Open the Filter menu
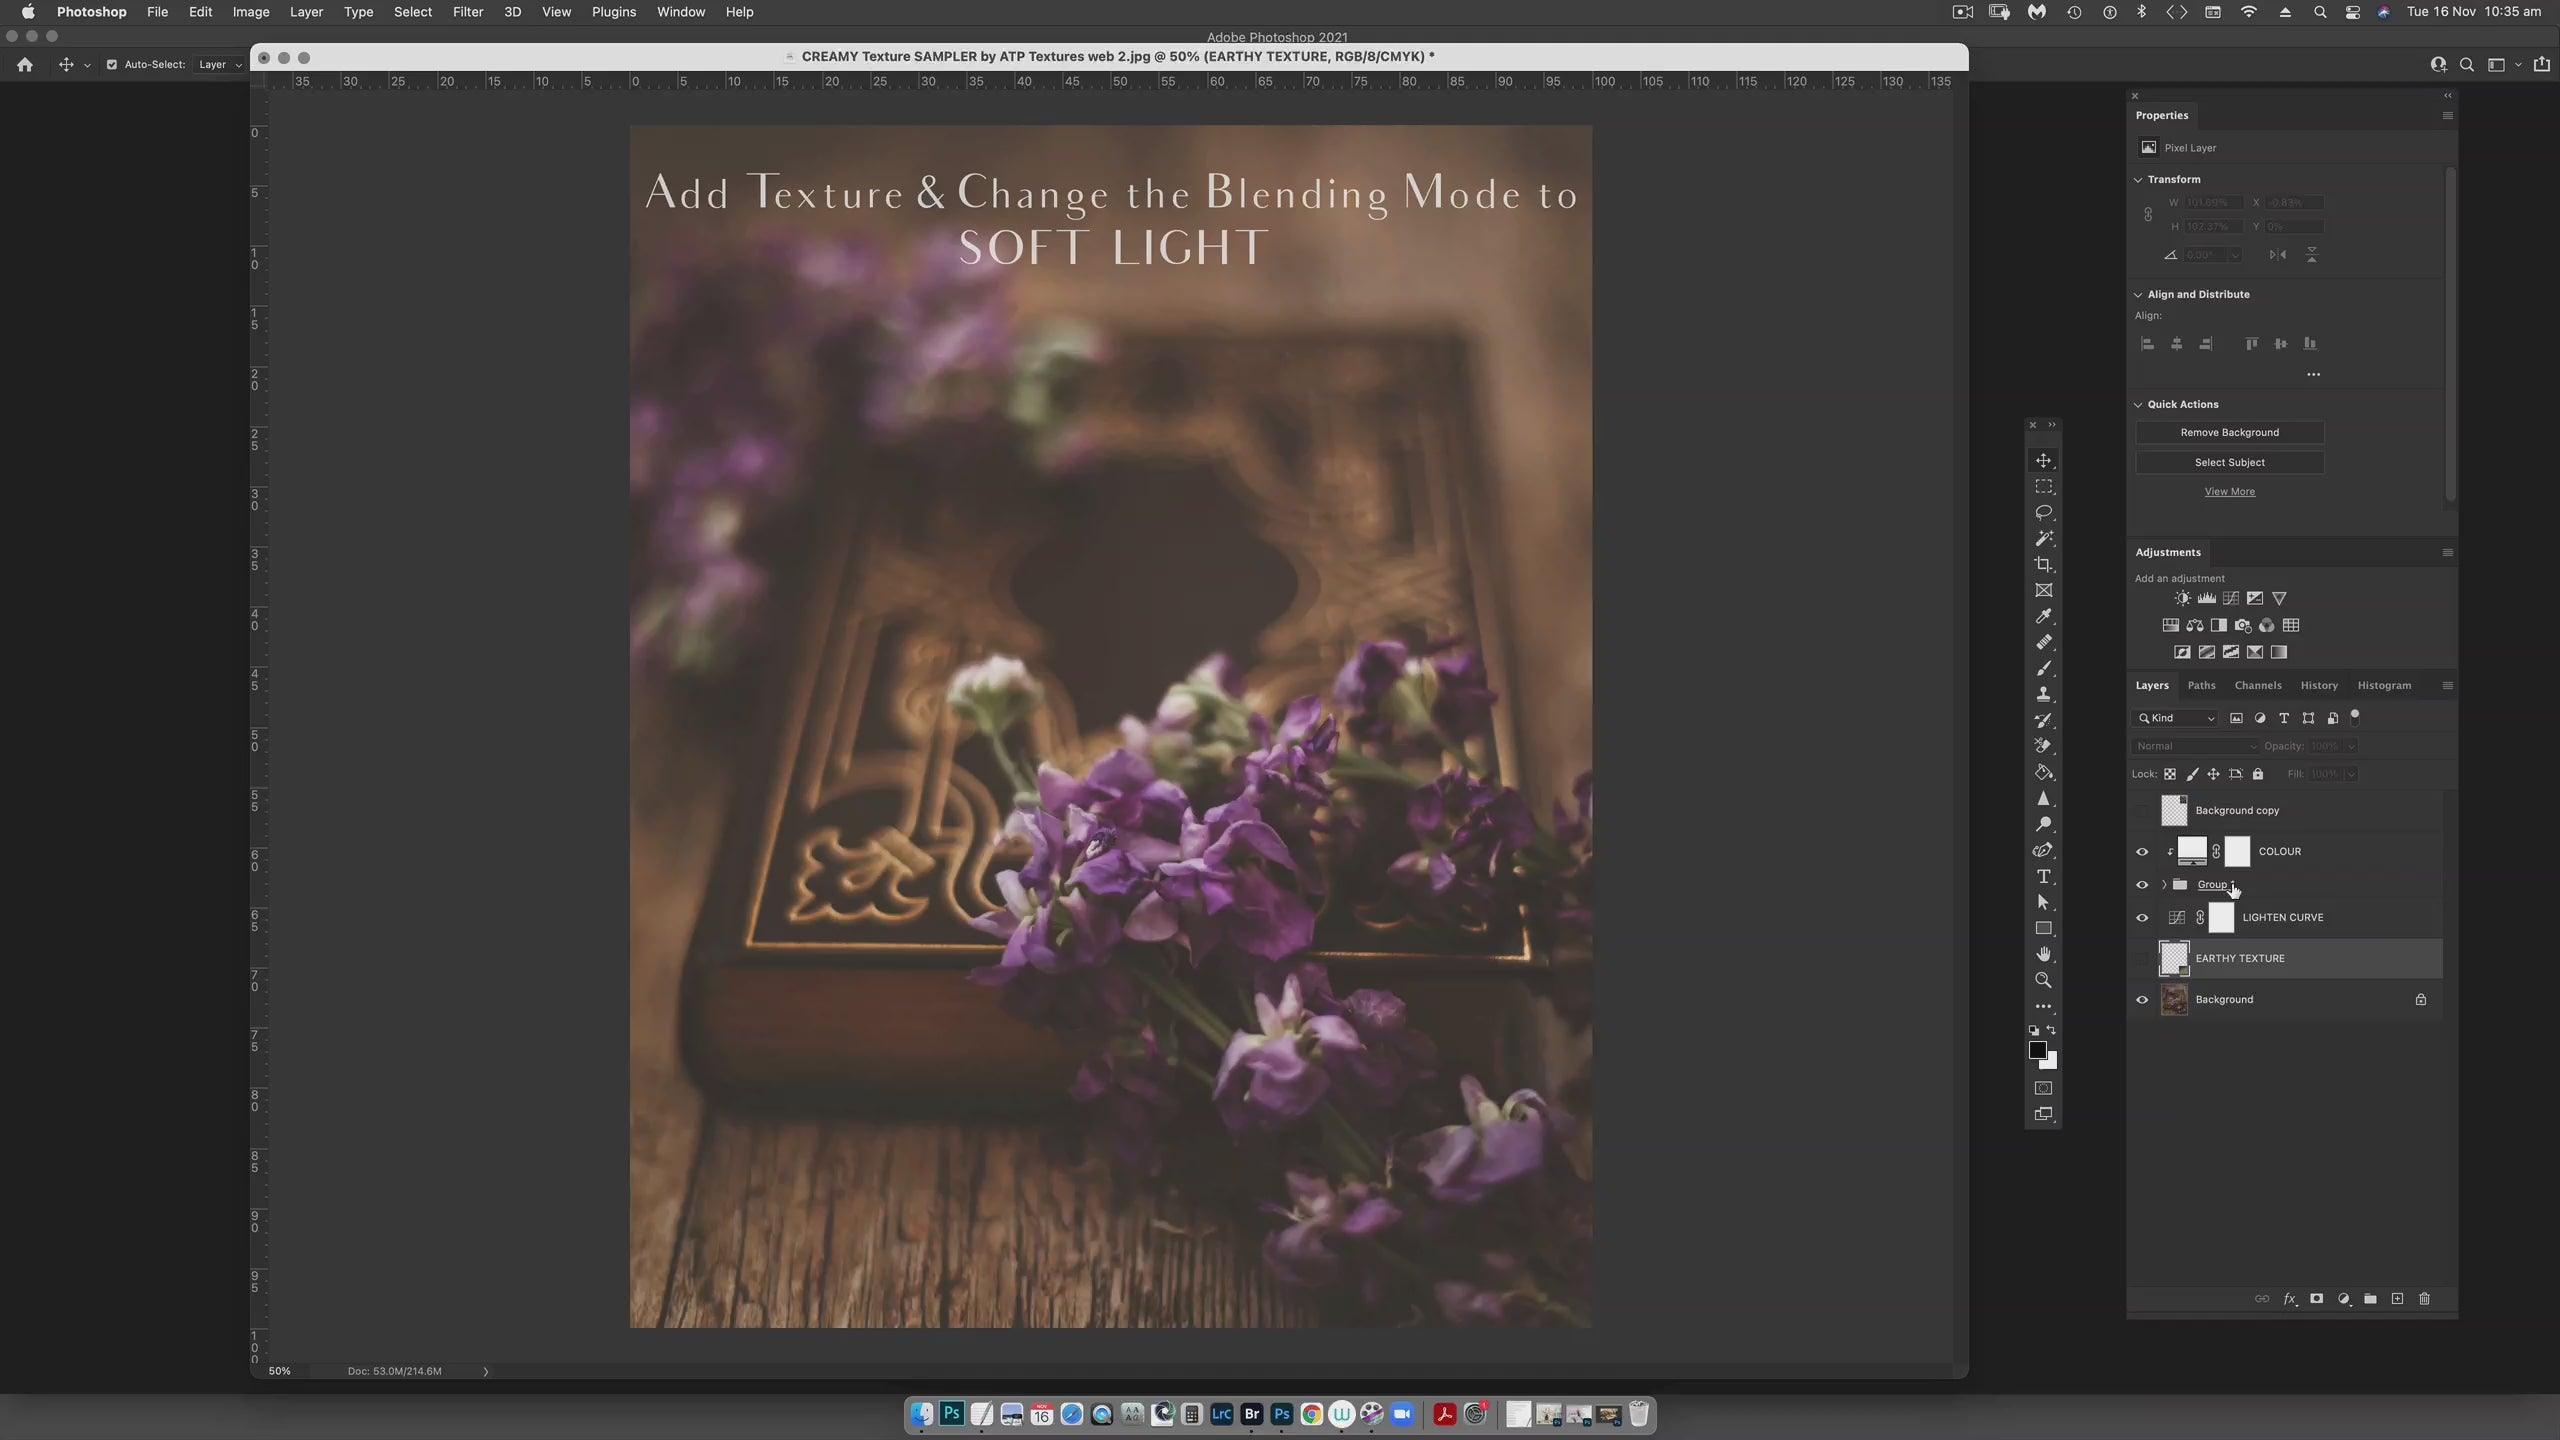Viewport: 2560px width, 1440px height. [x=467, y=12]
